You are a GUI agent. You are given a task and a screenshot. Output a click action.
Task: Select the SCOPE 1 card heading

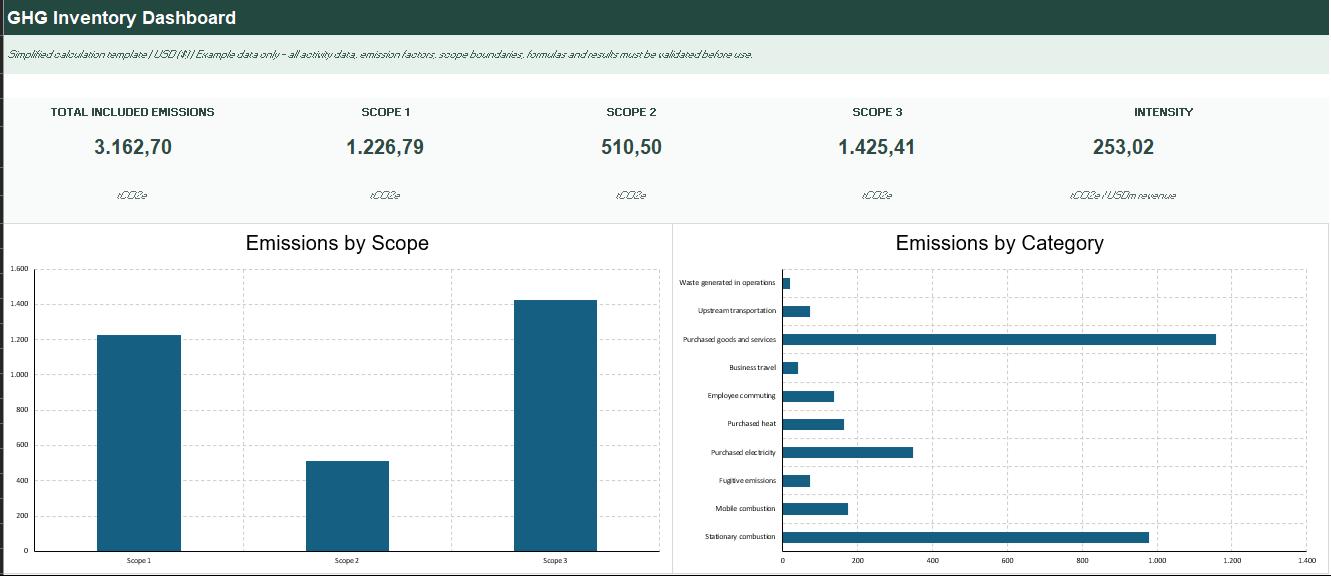tap(385, 112)
